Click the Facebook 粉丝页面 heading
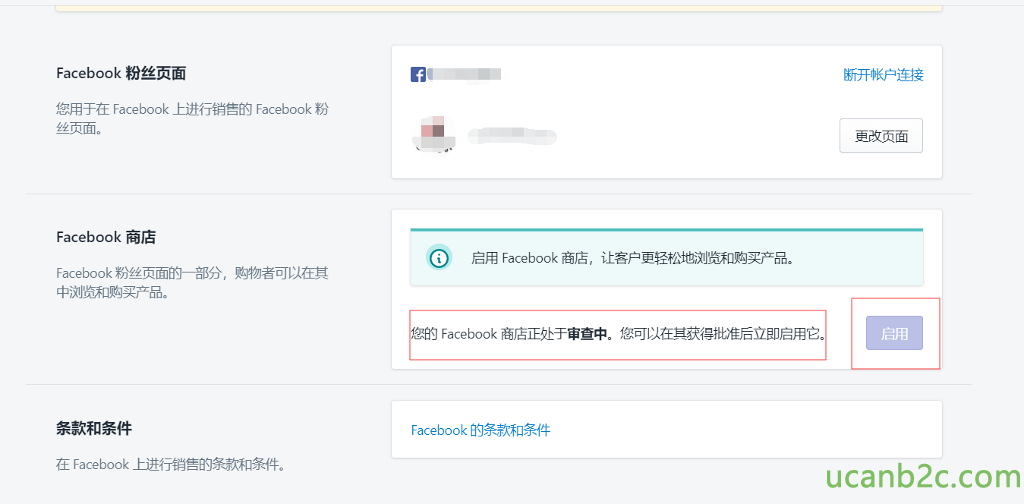Screen dimensions: 1024x504 121,73
